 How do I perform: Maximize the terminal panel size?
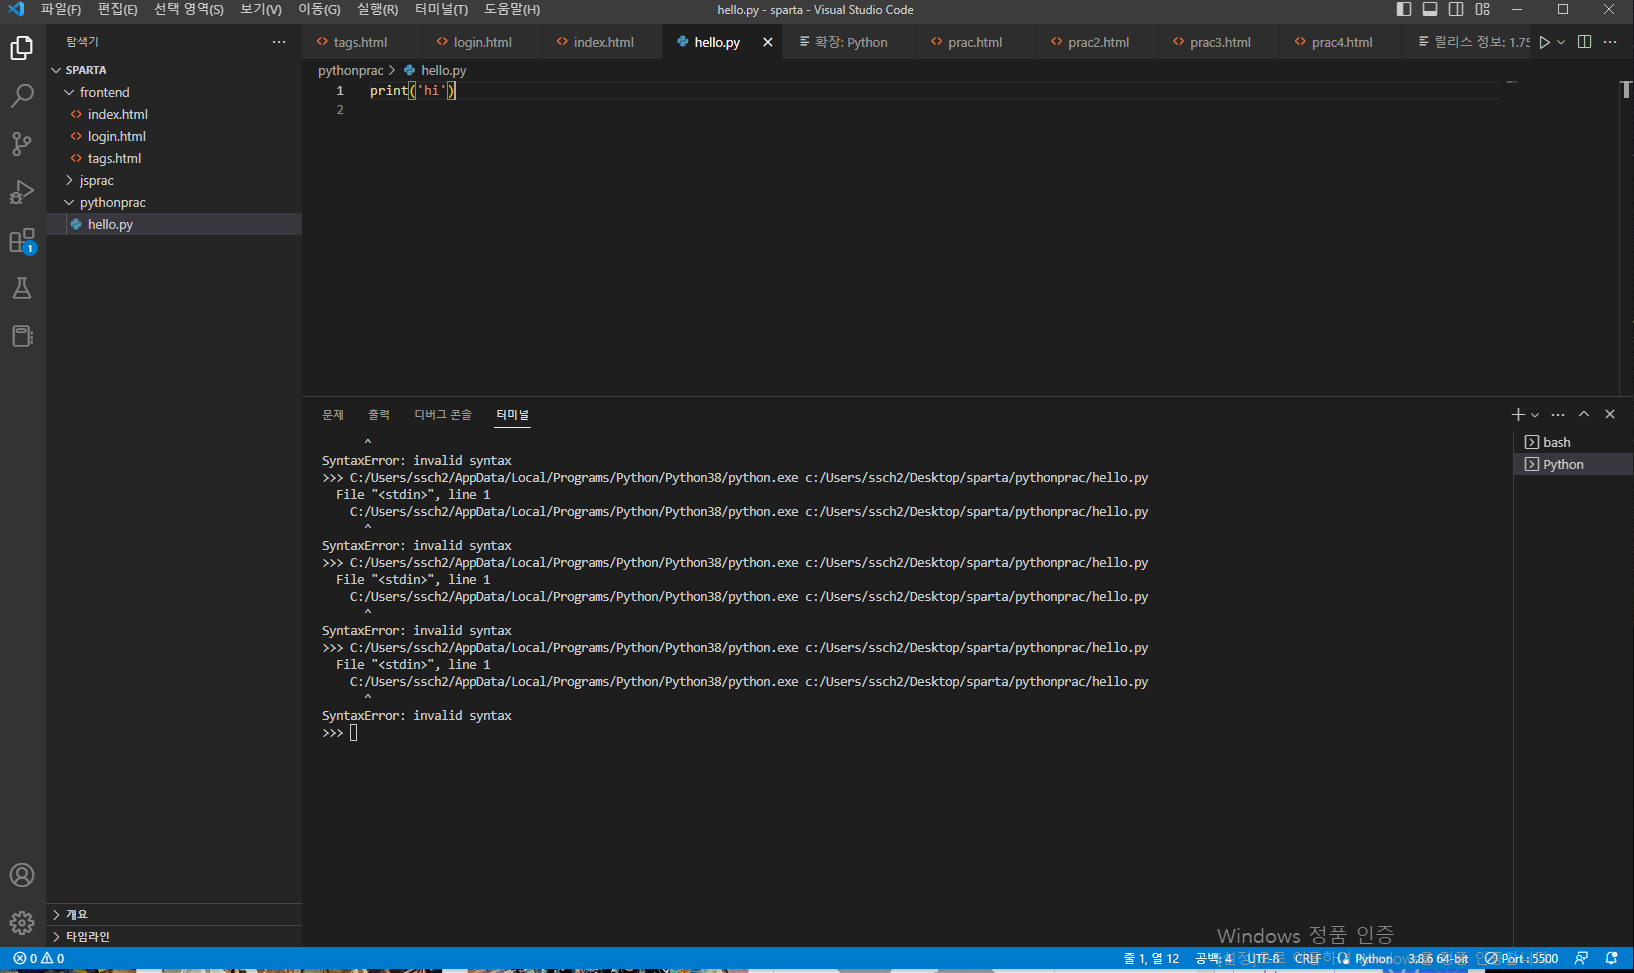(x=1584, y=414)
